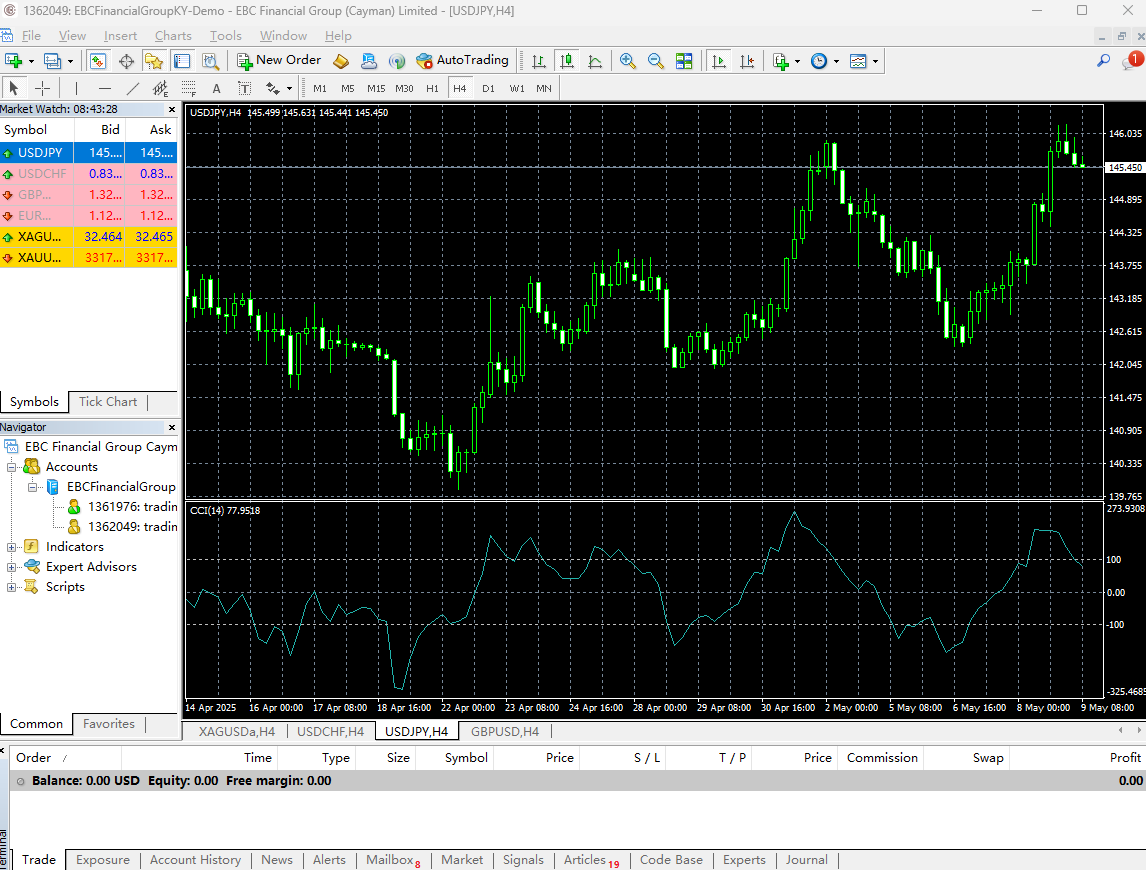Open the Indicators list icon
1146x870 pixels.
781,61
